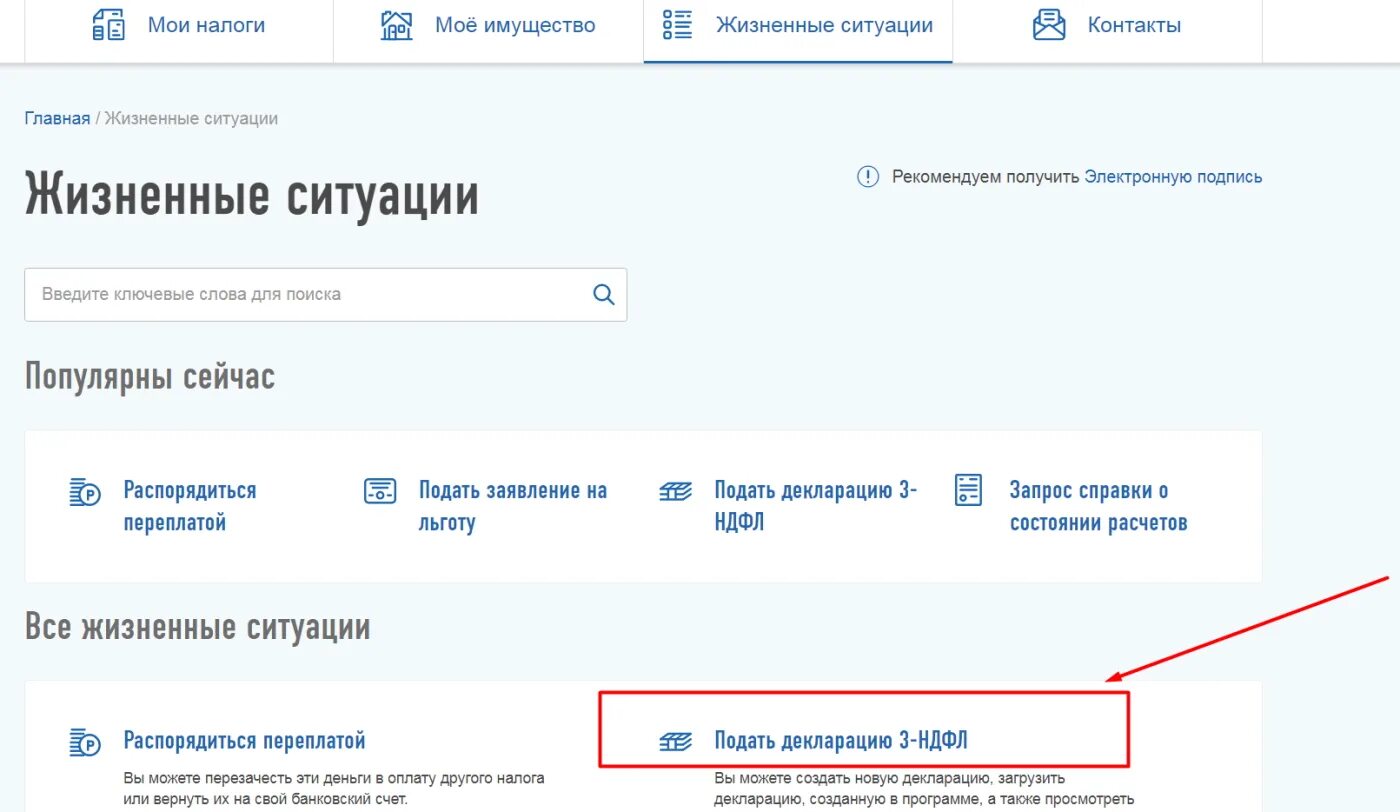Click the Популярны сейчас heading

pyautogui.click(x=150, y=377)
